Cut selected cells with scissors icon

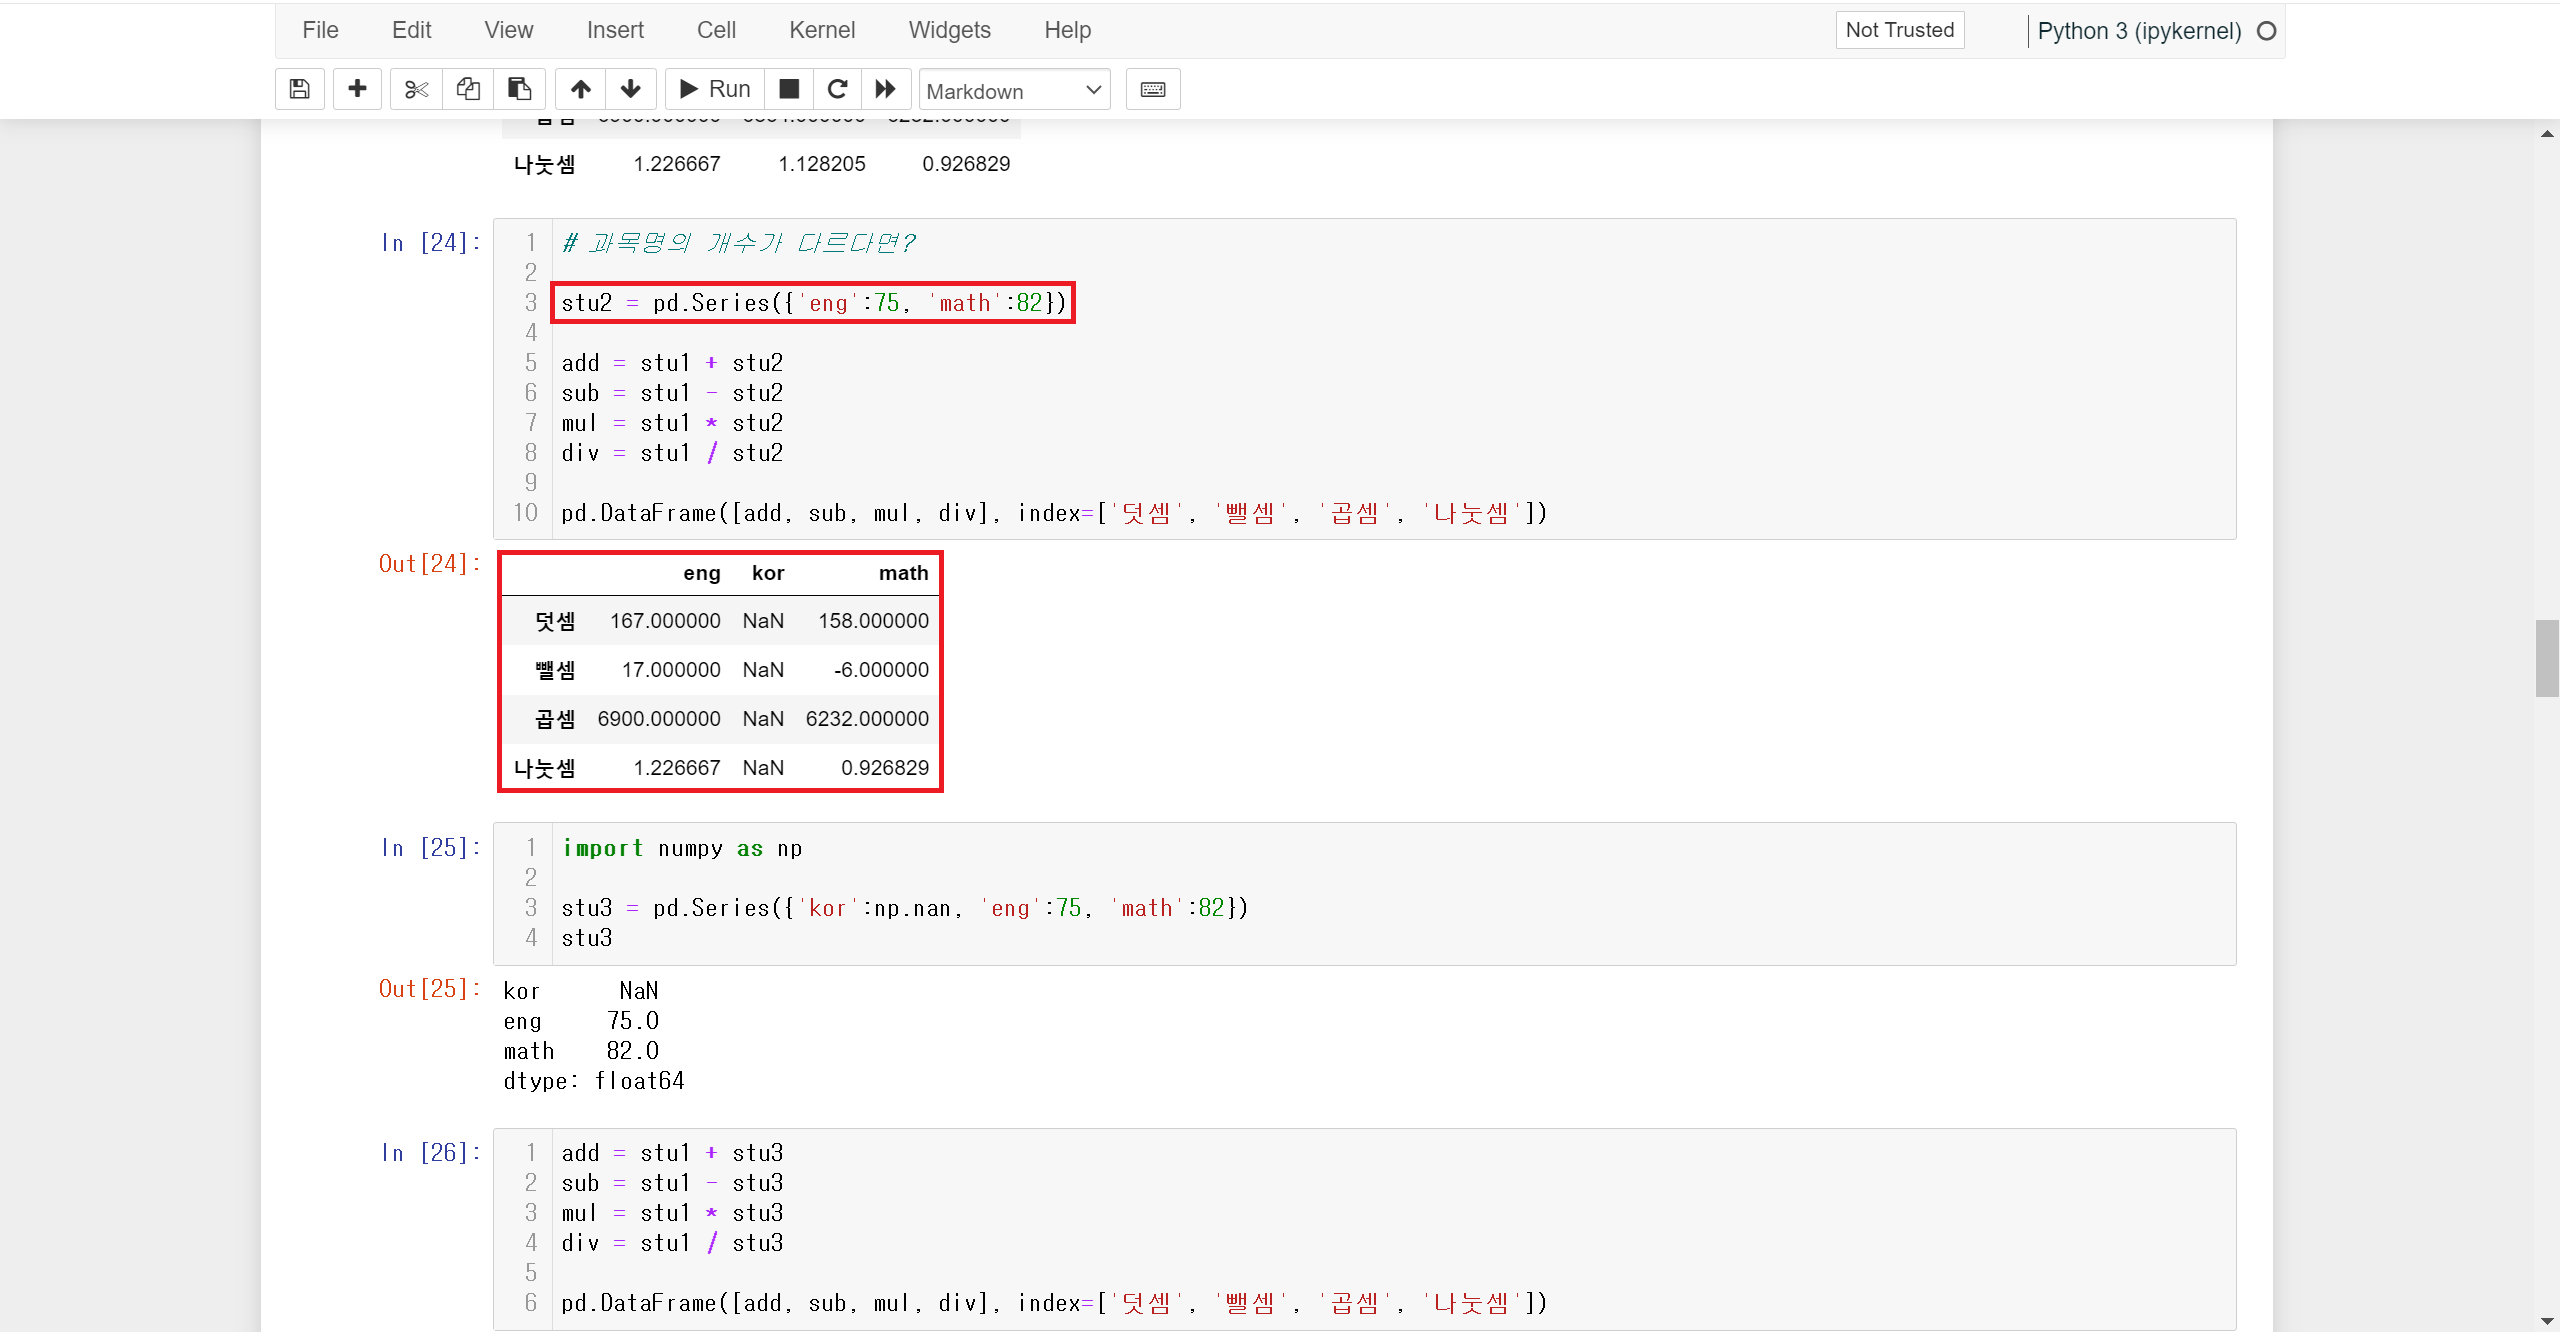pos(416,89)
